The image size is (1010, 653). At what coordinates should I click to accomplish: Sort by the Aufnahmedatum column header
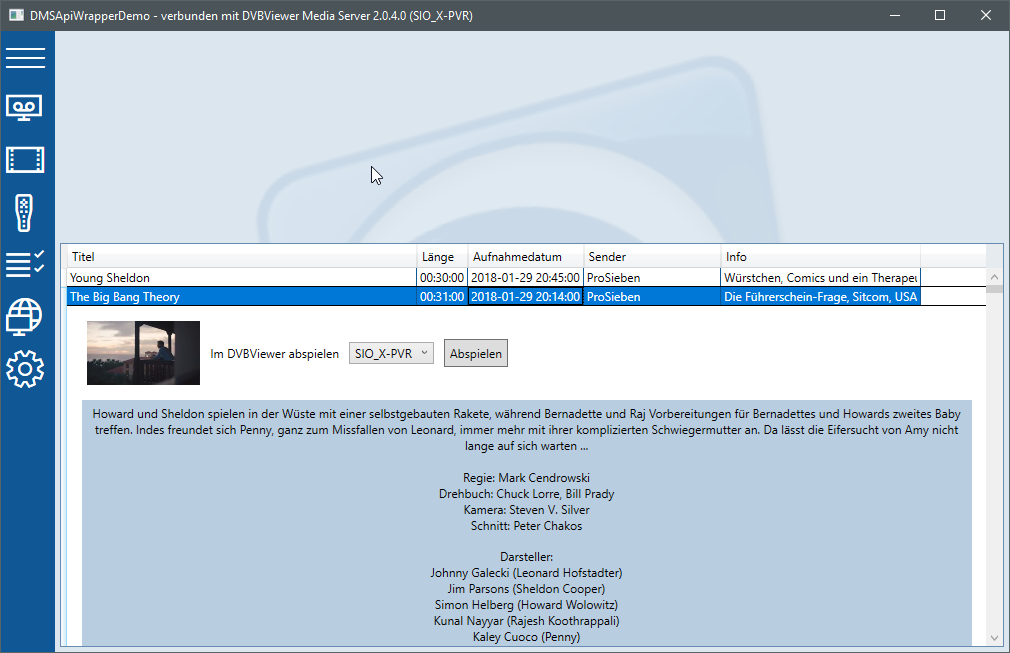(525, 257)
